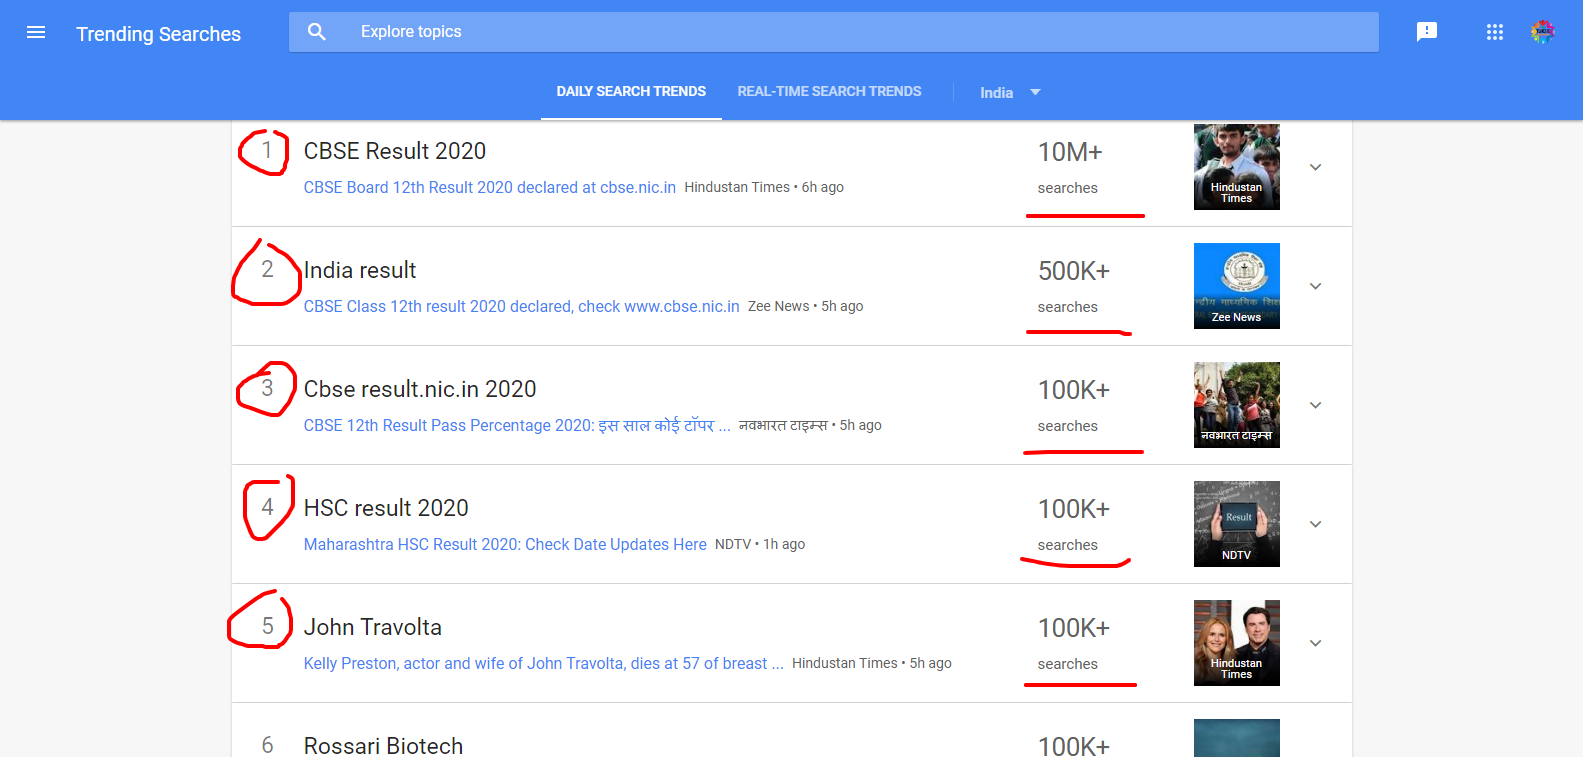The image size is (1583, 757).
Task: Click the search magnifier icon
Action: coord(317,32)
